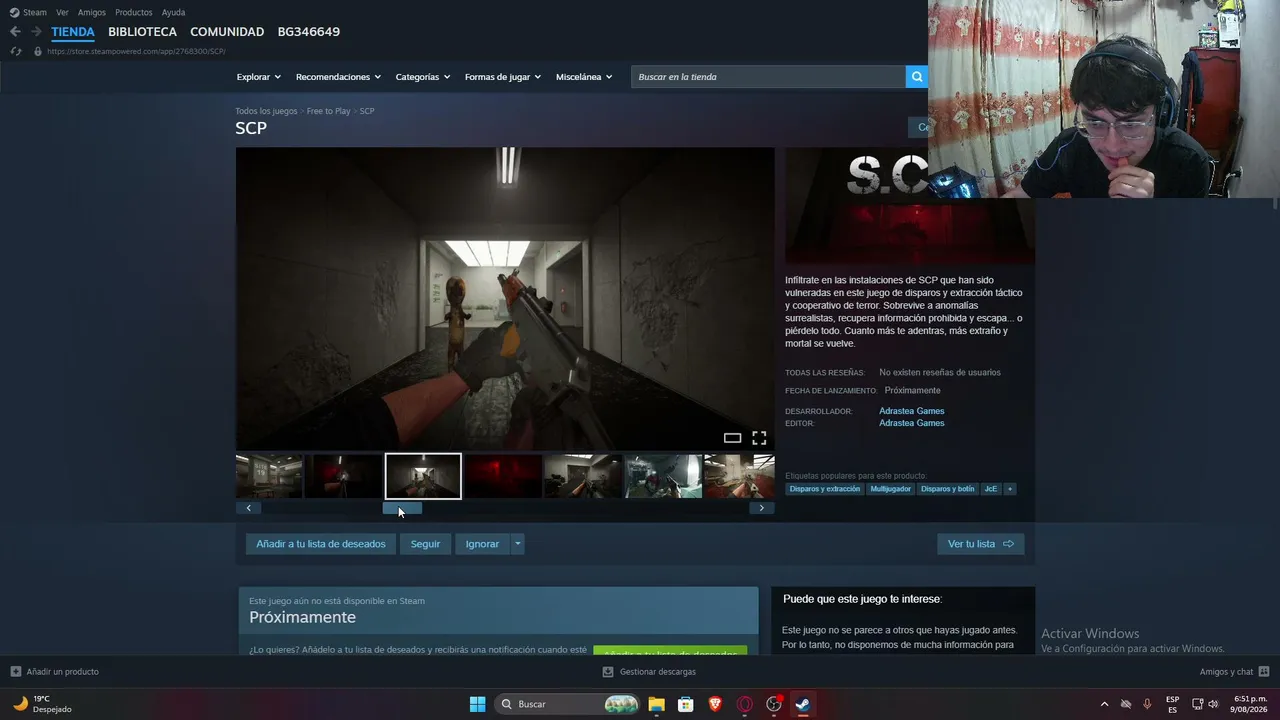The height and width of the screenshot is (720, 1280).
Task: Reload the store page with the refresh icon
Action: tap(15, 51)
